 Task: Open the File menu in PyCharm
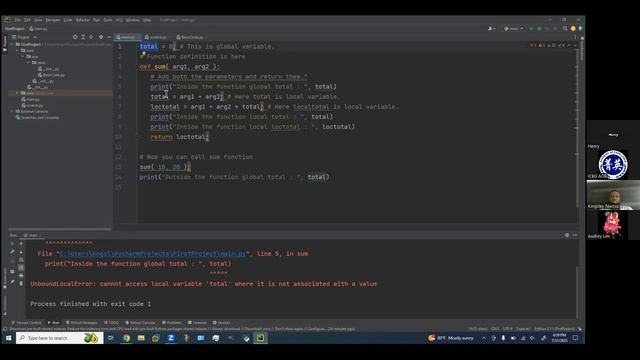[18, 20]
